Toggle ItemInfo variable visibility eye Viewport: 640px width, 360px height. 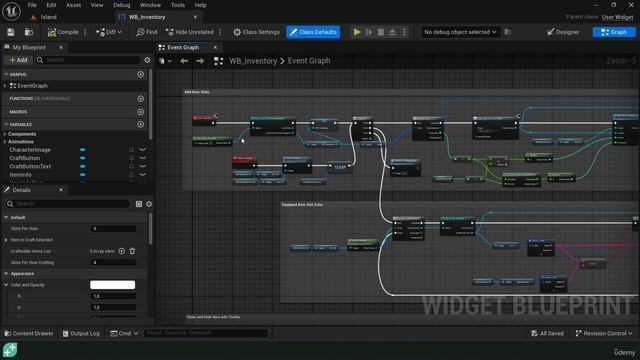coord(142,174)
